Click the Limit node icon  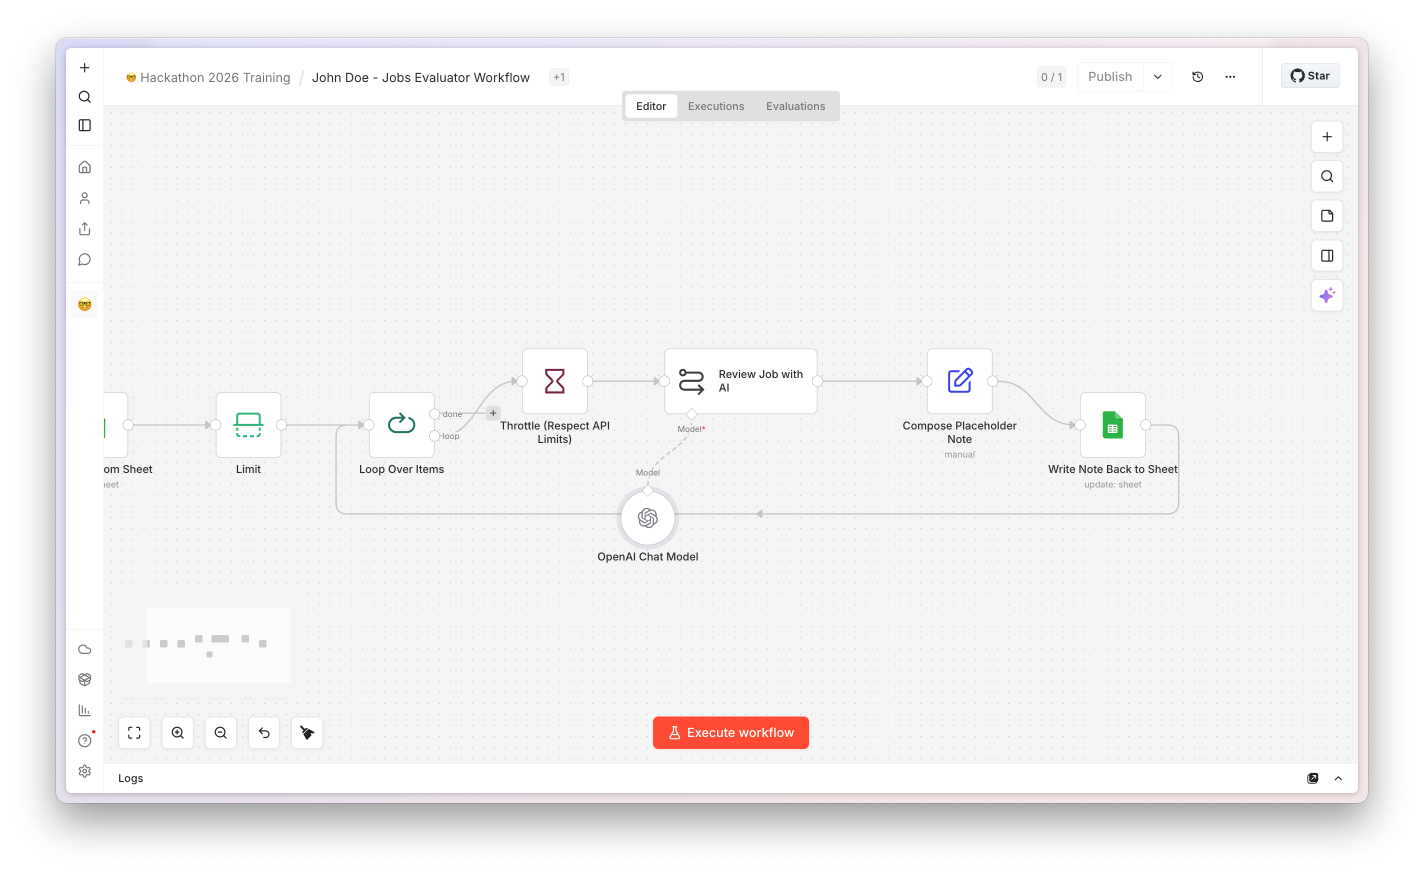[x=249, y=425]
